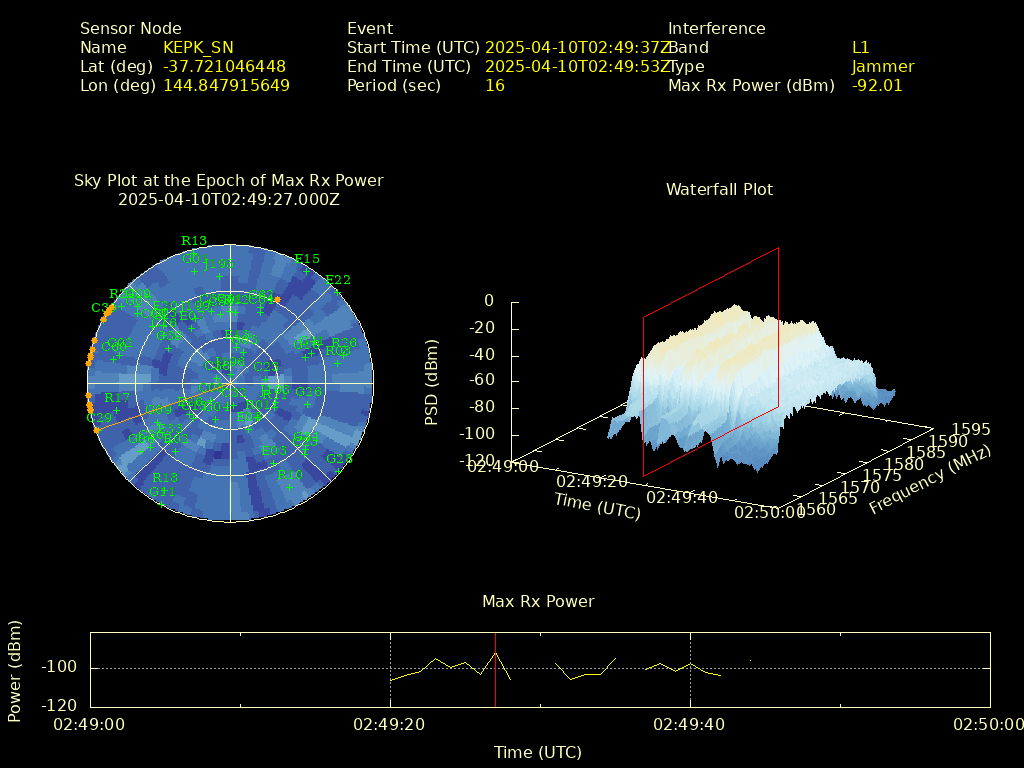The height and width of the screenshot is (768, 1024).
Task: Click the event Start Time value
Action: coord(578,48)
